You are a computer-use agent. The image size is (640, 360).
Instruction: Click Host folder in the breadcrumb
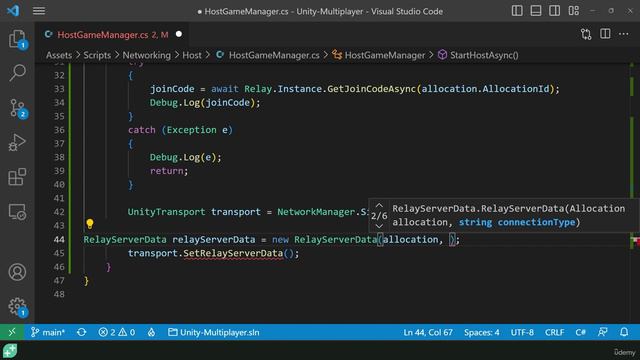click(x=192, y=55)
